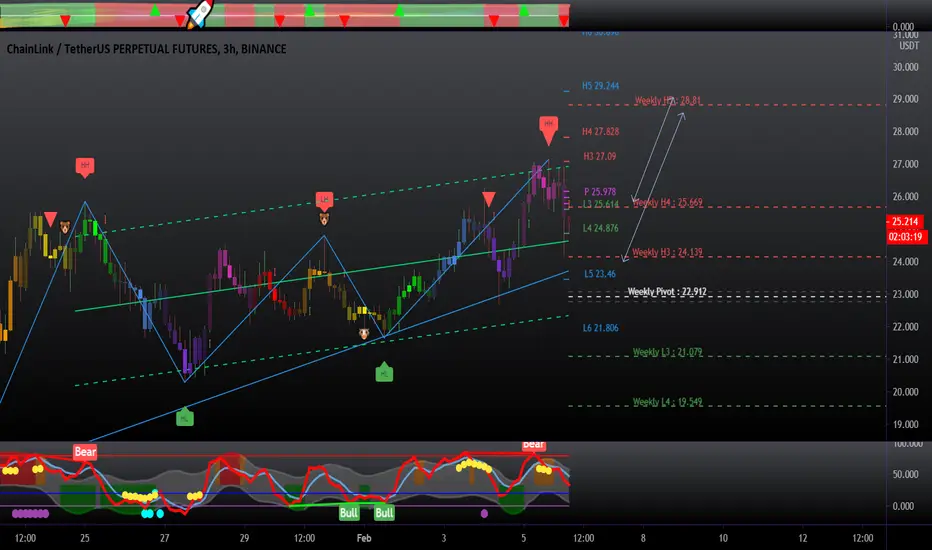This screenshot has height=550, width=932.
Task: Click the 26.000 price axis value
Action: [905, 196]
